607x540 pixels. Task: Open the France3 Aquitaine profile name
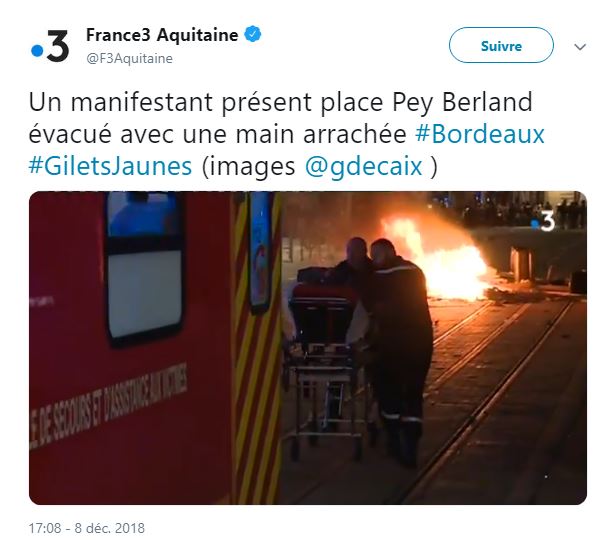[x=162, y=35]
